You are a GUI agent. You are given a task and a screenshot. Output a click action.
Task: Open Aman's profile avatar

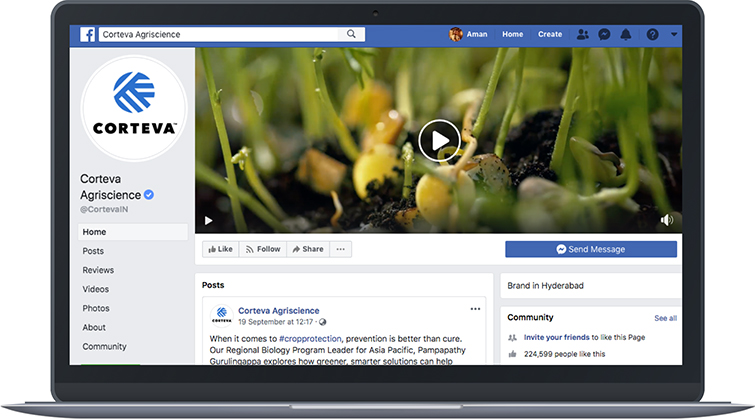456,34
